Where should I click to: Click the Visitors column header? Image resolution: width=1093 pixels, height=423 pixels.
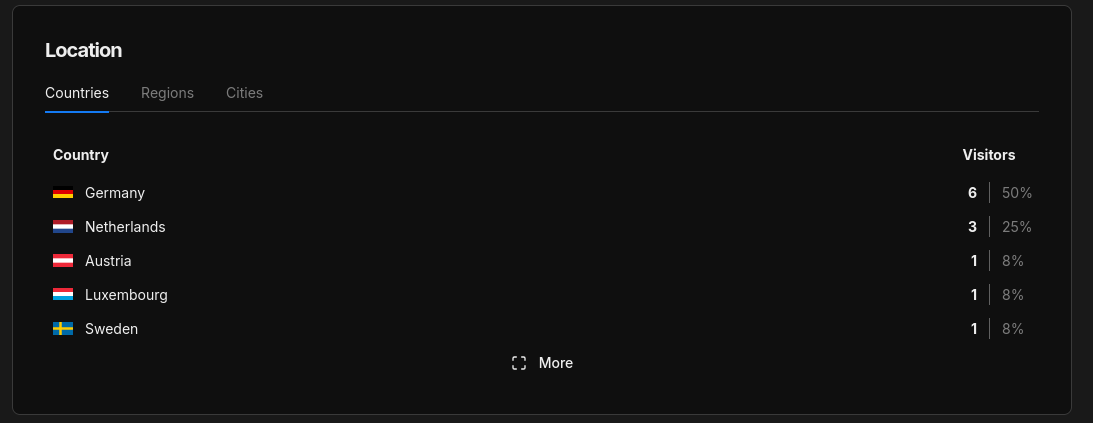point(989,155)
